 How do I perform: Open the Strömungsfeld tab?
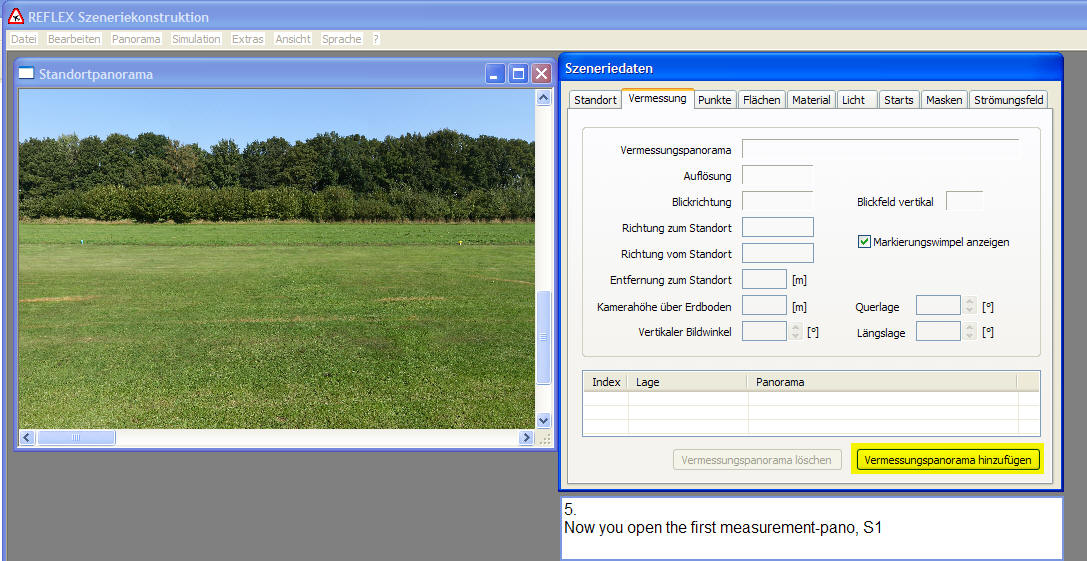(1008, 100)
